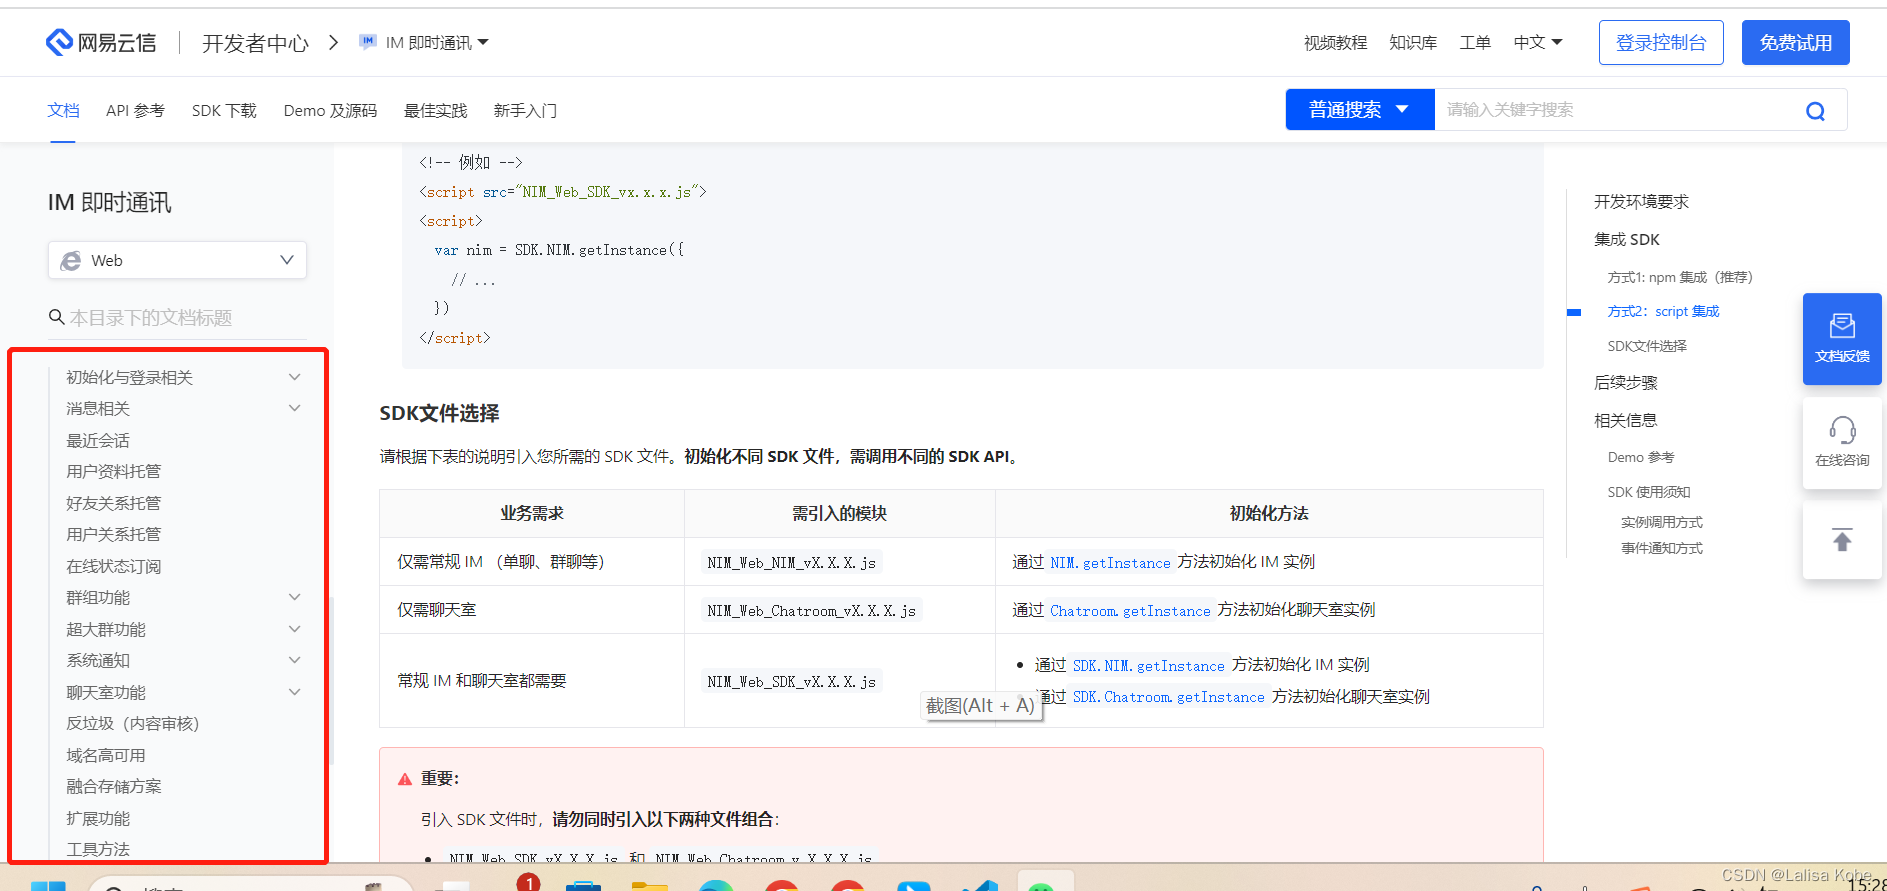Click the search magnifier icon in top bar
1887x891 pixels.
pos(1815,110)
